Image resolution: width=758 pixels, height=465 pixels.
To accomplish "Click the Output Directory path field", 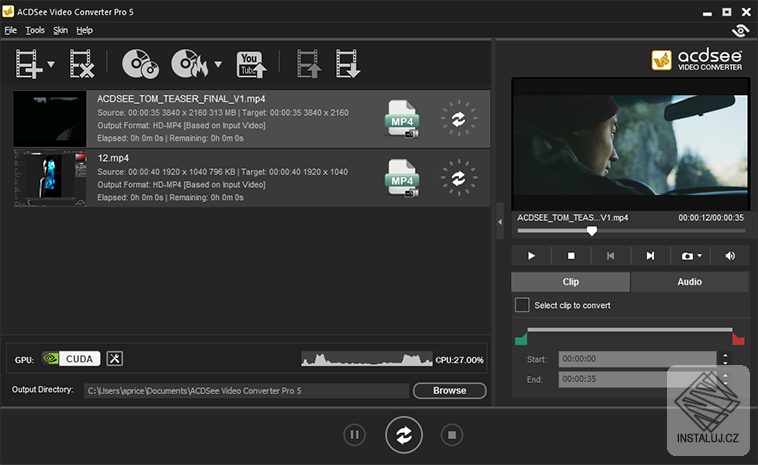I will point(247,391).
